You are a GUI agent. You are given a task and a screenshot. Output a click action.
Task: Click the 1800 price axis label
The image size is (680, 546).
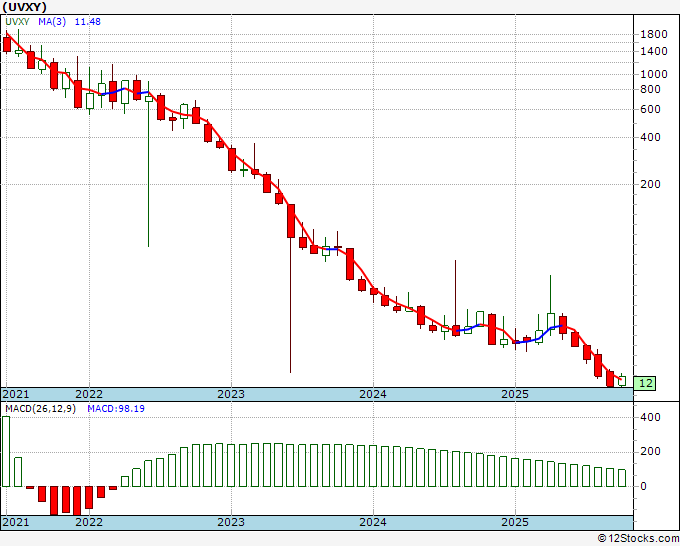pos(654,35)
